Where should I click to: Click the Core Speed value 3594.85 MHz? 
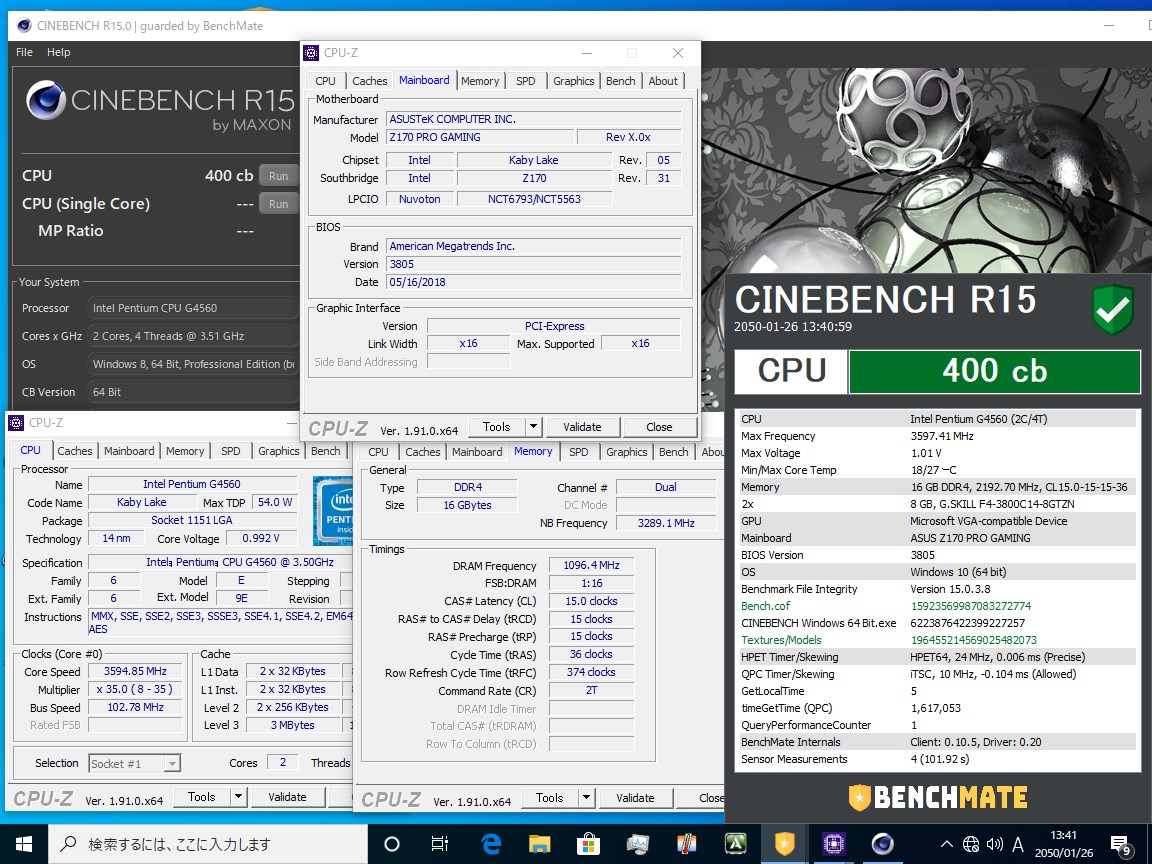(x=135, y=672)
